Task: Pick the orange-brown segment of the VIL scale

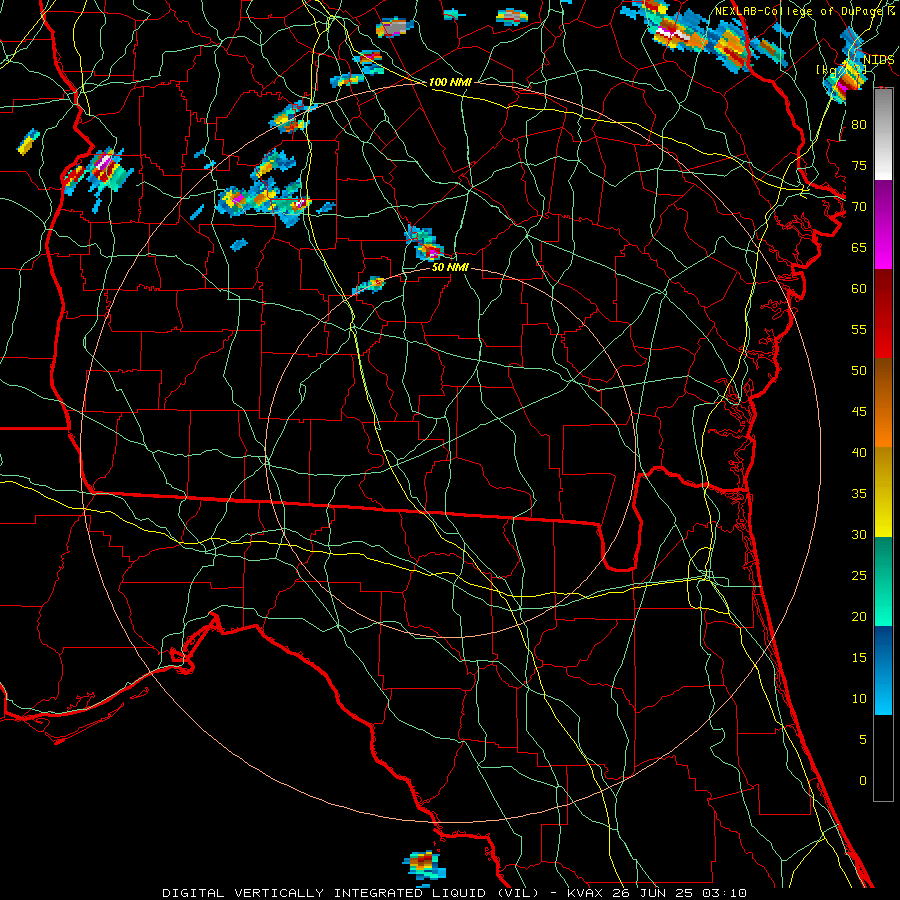Action: tap(883, 403)
